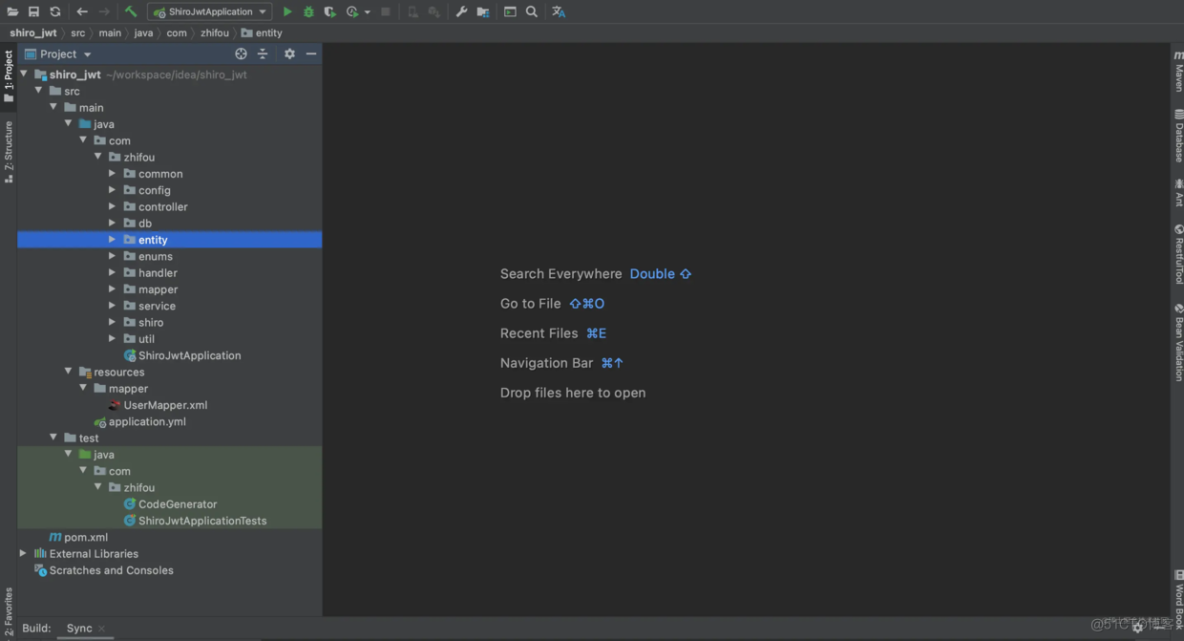Expand the controller package folder
This screenshot has height=641, width=1184.
point(112,207)
